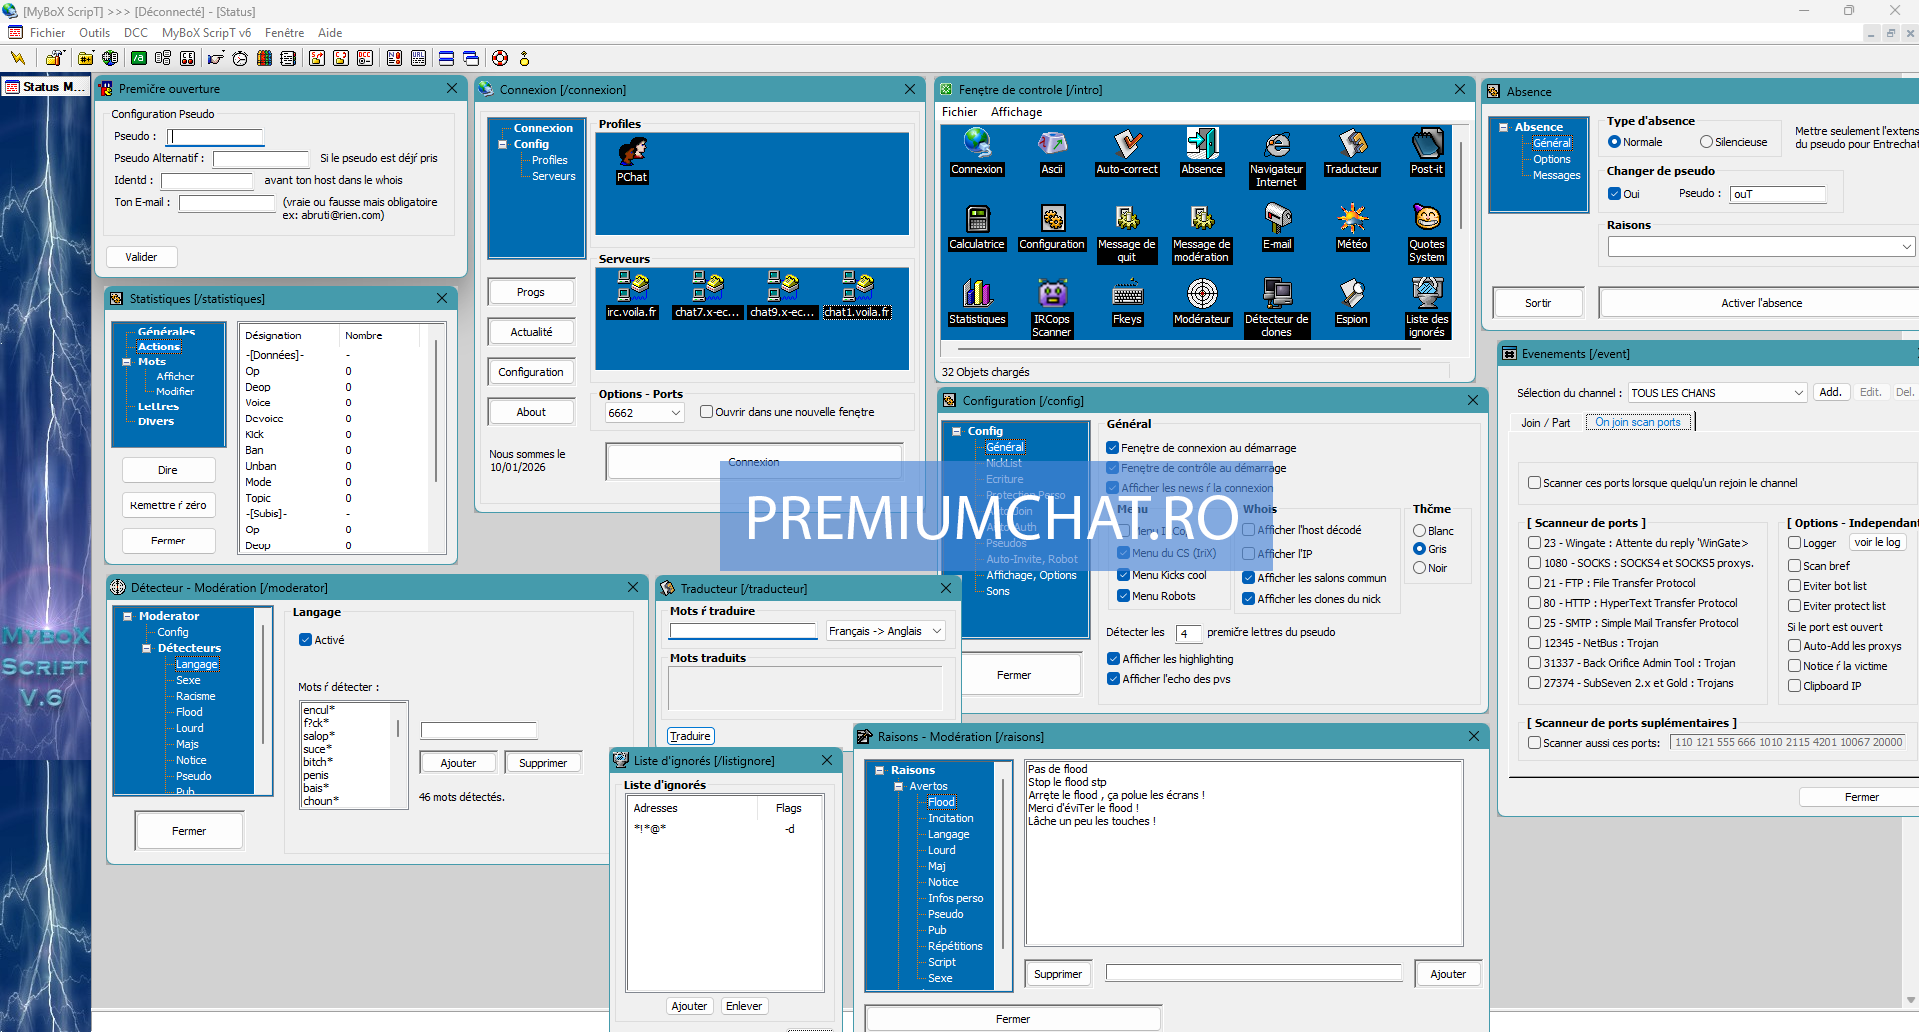Open the Connexion icon in control window
Screen dimensions: 1919x1032
click(x=977, y=152)
